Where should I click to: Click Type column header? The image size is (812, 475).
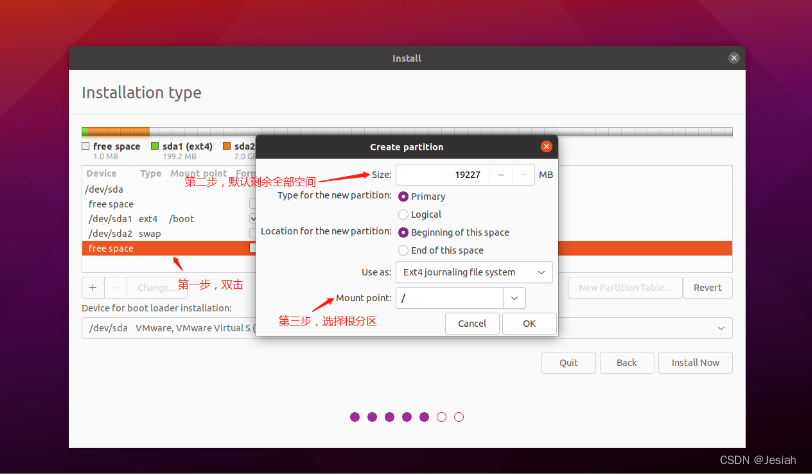151,174
